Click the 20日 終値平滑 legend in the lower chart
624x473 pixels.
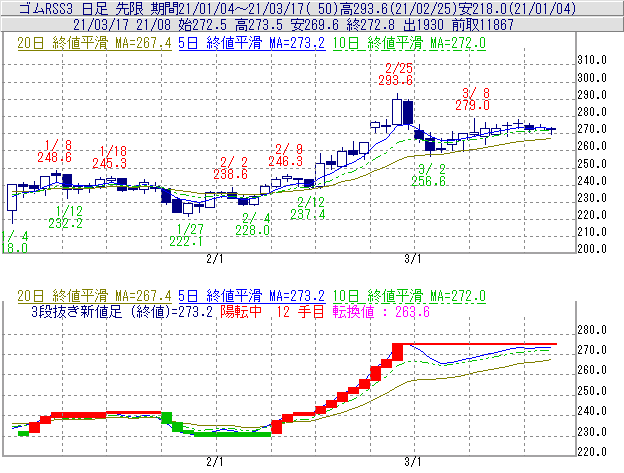click(x=94, y=296)
